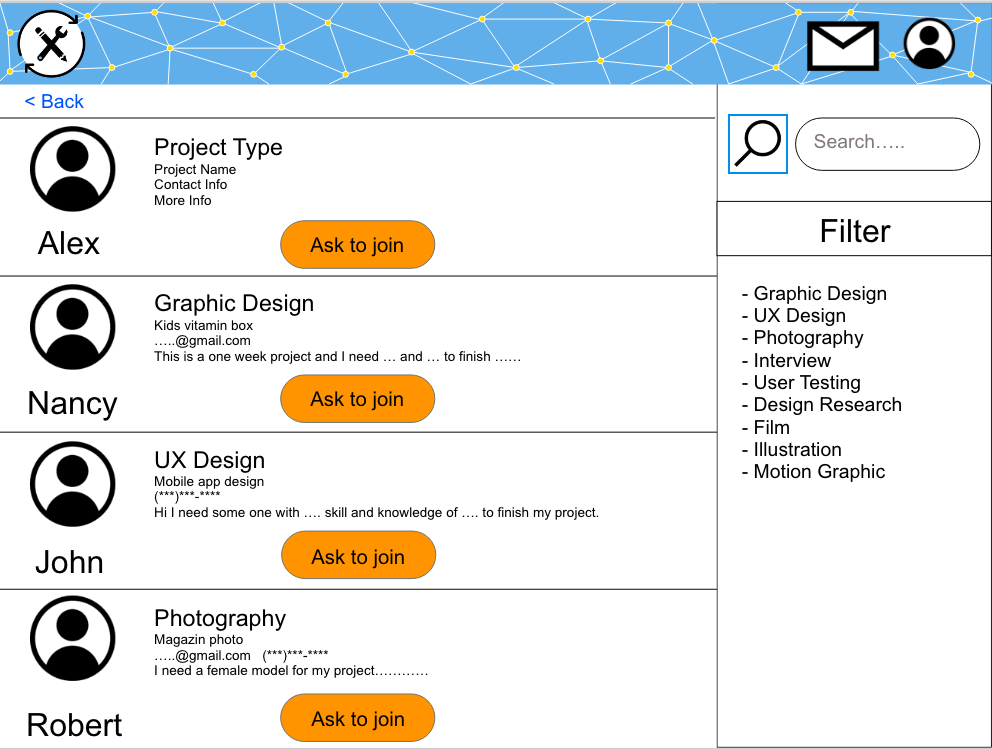Screen dimensions: 992x749
Task: Open Nancy's profile avatar
Action: [x=72, y=326]
